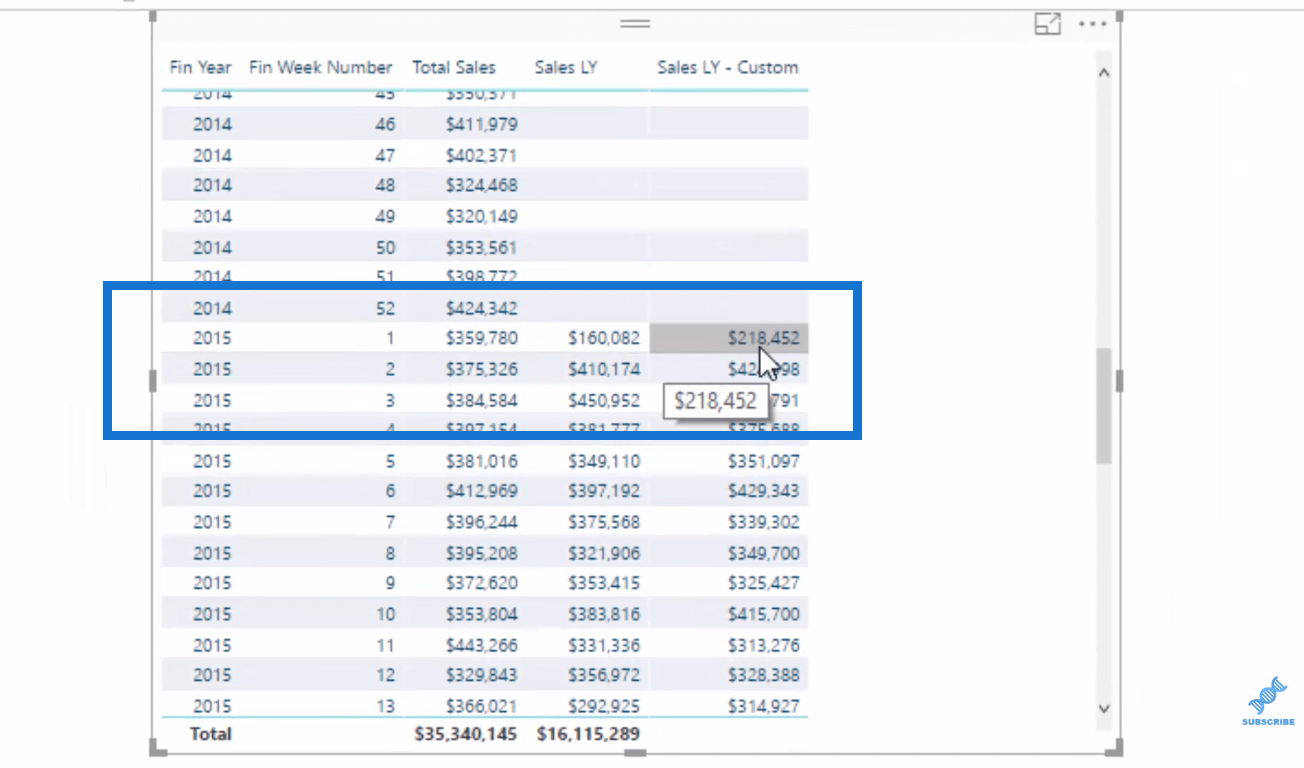Click Total Sales value $443,266
1304x768 pixels.
click(x=482, y=645)
